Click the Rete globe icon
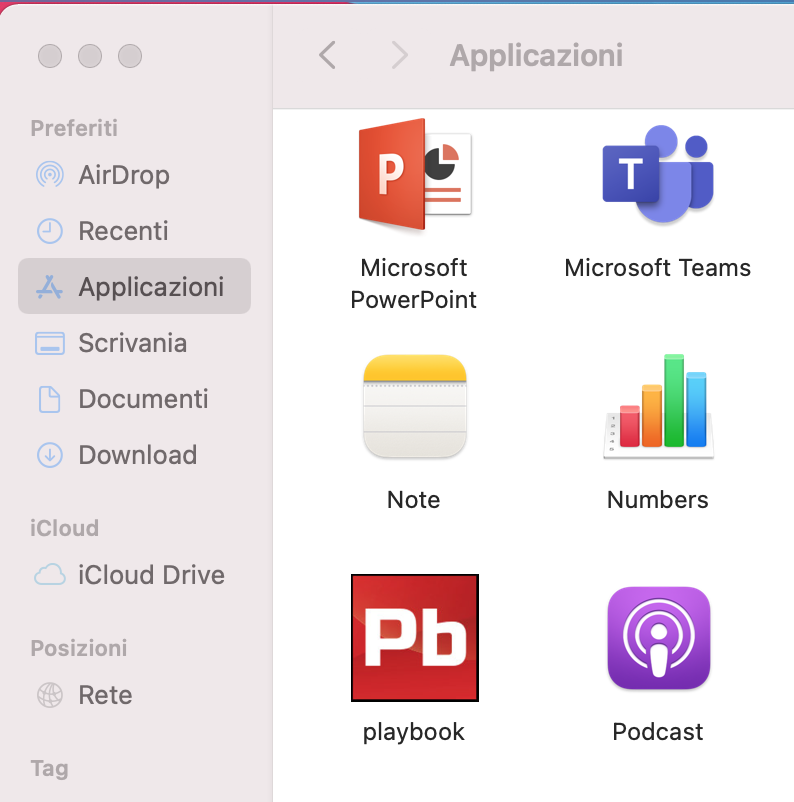The width and height of the screenshot is (794, 802). pos(50,695)
